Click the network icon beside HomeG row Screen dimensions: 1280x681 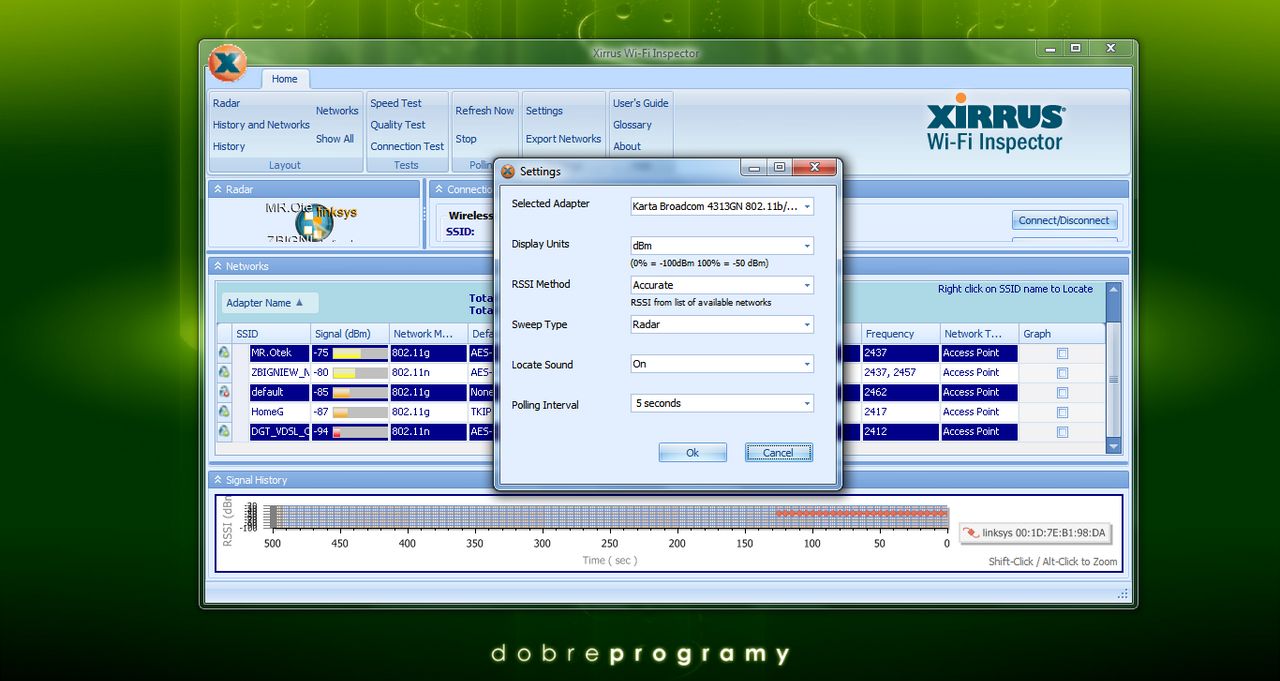(x=224, y=412)
